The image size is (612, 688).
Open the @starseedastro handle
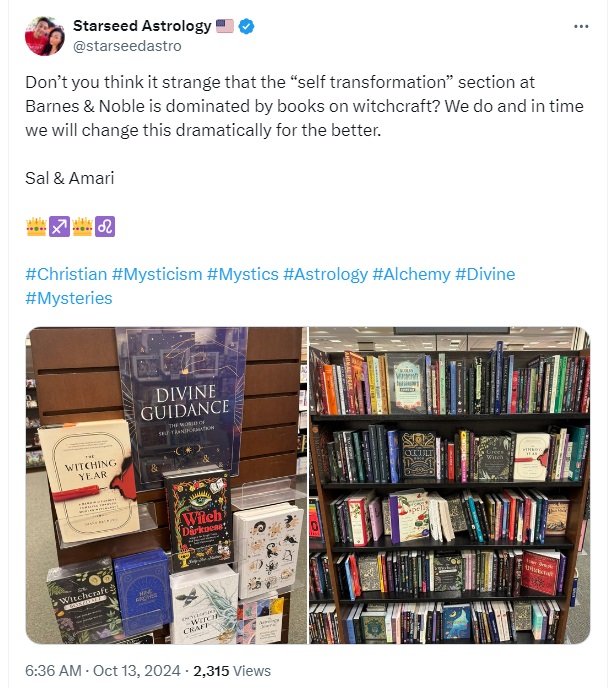coord(127,46)
